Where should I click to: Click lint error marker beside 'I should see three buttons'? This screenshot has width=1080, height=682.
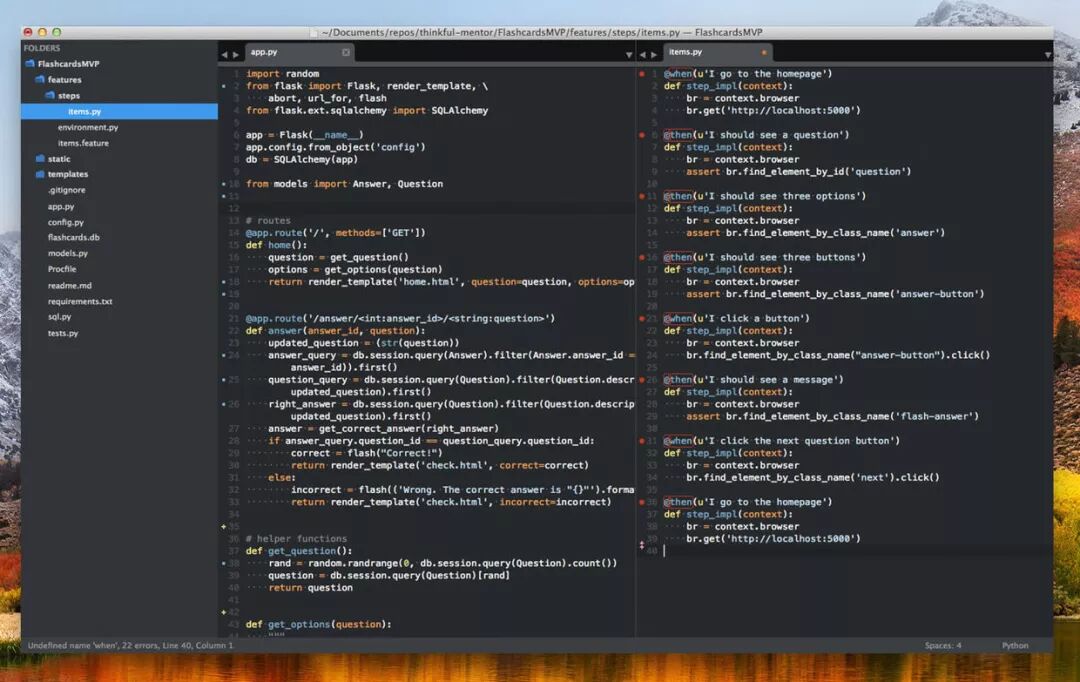(x=642, y=258)
